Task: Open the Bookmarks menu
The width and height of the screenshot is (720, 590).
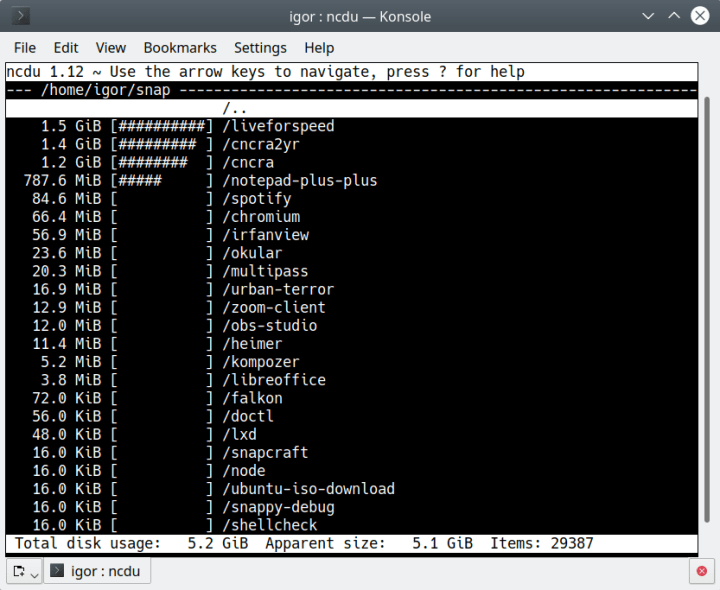Action: tap(180, 48)
